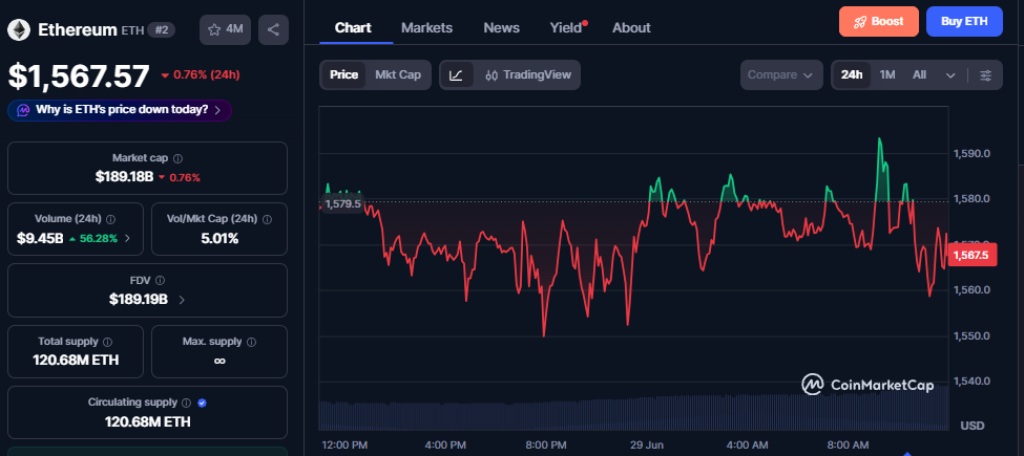The height and width of the screenshot is (456, 1024).
Task: Click the Vol/Mkt Cap info icon
Action: pos(266,219)
